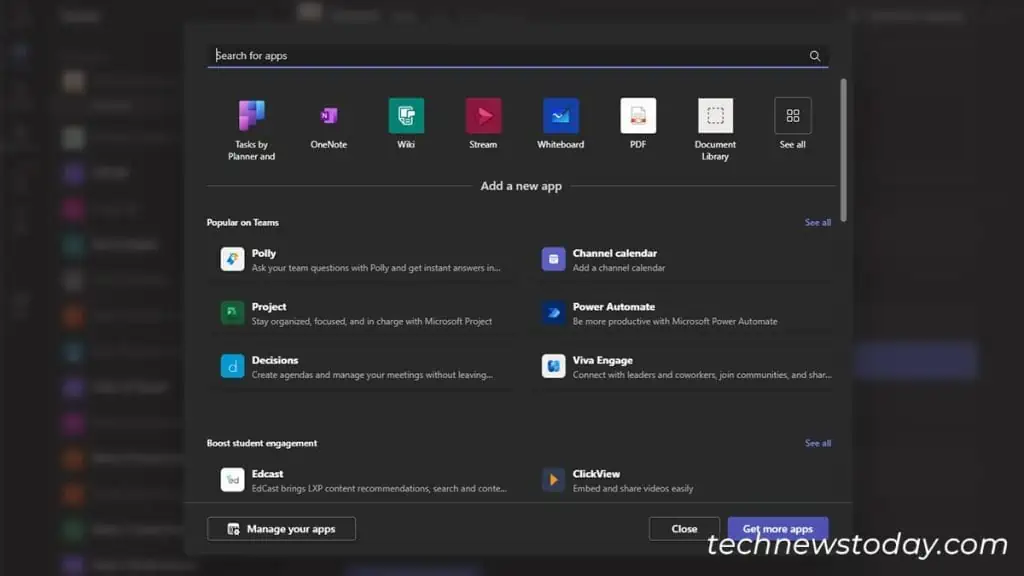Select the Tasks by Planner app icon
Viewport: 1024px width, 576px height.
[x=250, y=115]
